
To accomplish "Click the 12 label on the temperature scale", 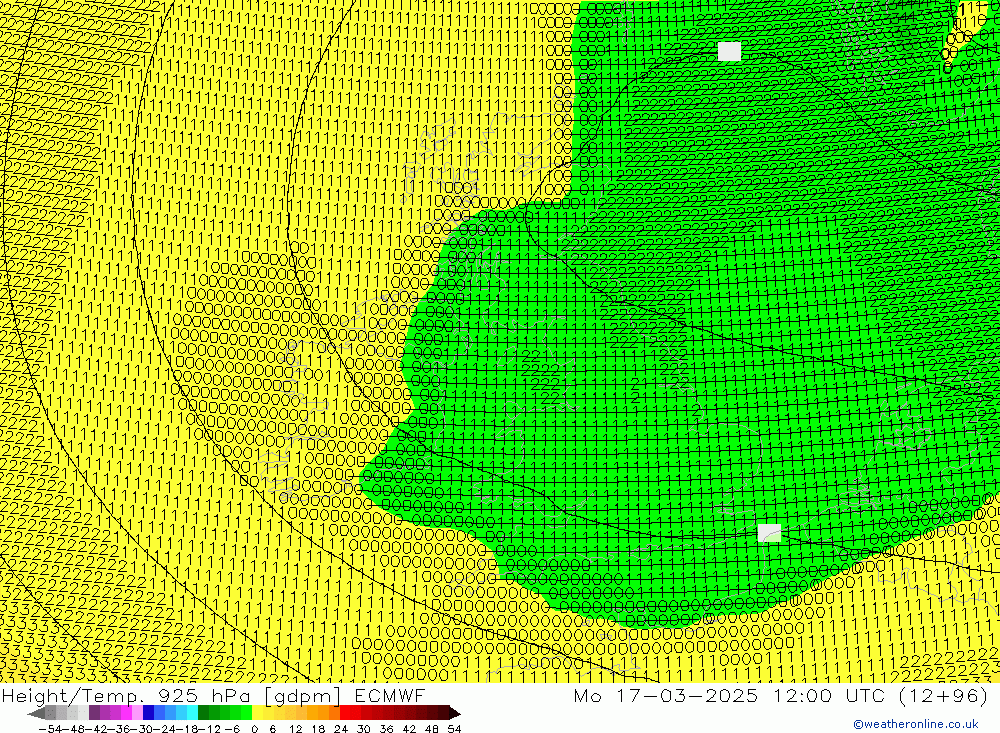I will (x=295, y=729).
